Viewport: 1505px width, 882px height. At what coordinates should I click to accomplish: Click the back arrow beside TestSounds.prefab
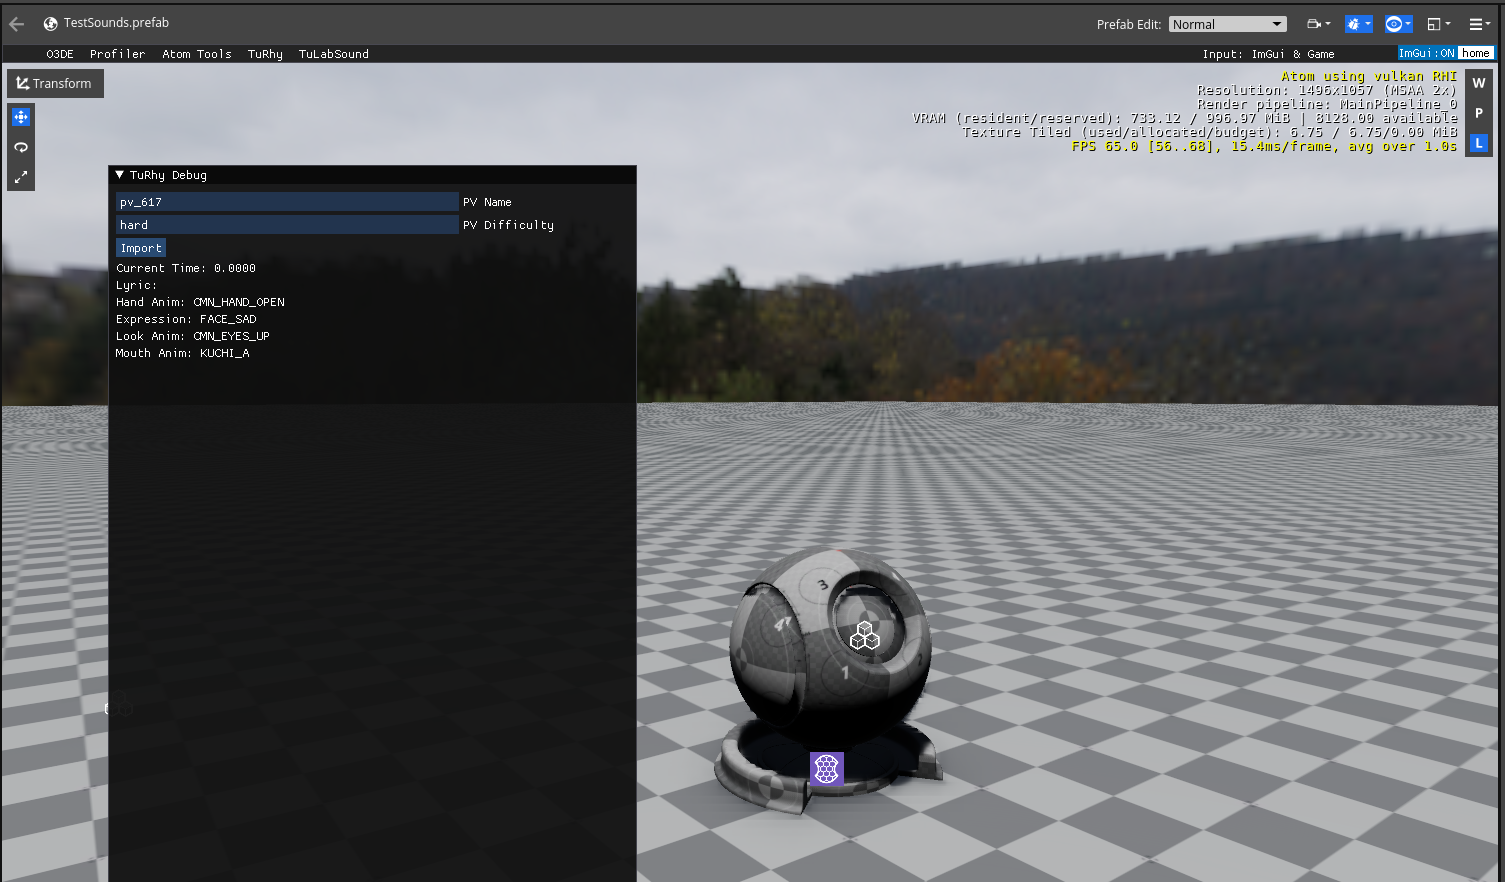[17, 24]
